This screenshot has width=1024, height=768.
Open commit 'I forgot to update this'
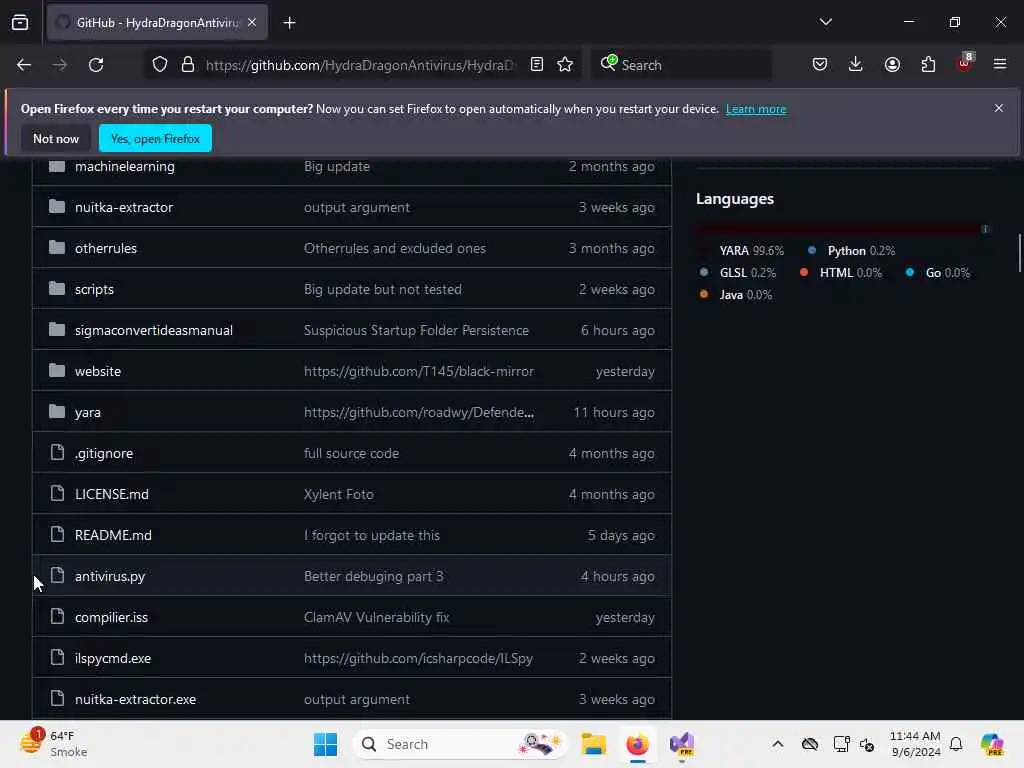(372, 536)
